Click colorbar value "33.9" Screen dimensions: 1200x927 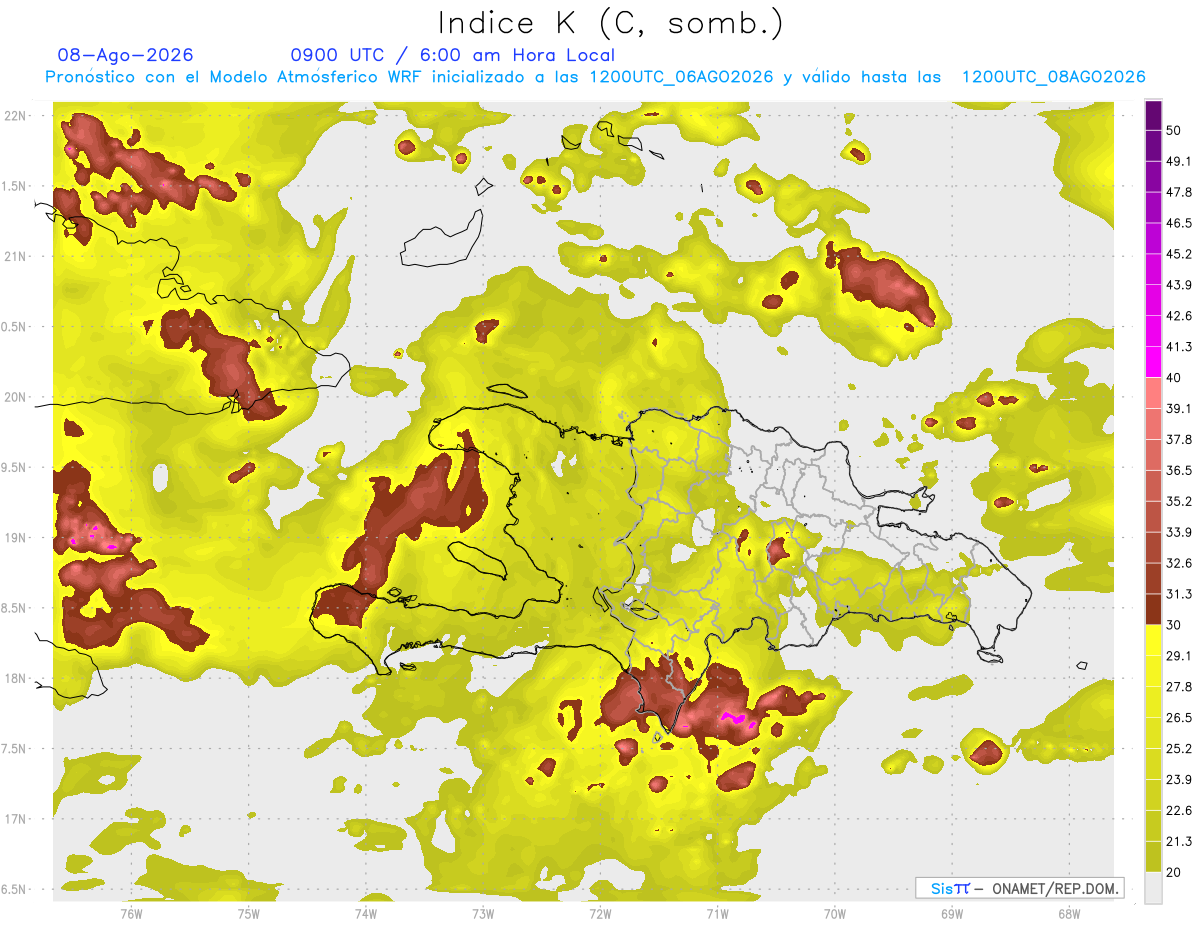(1178, 532)
